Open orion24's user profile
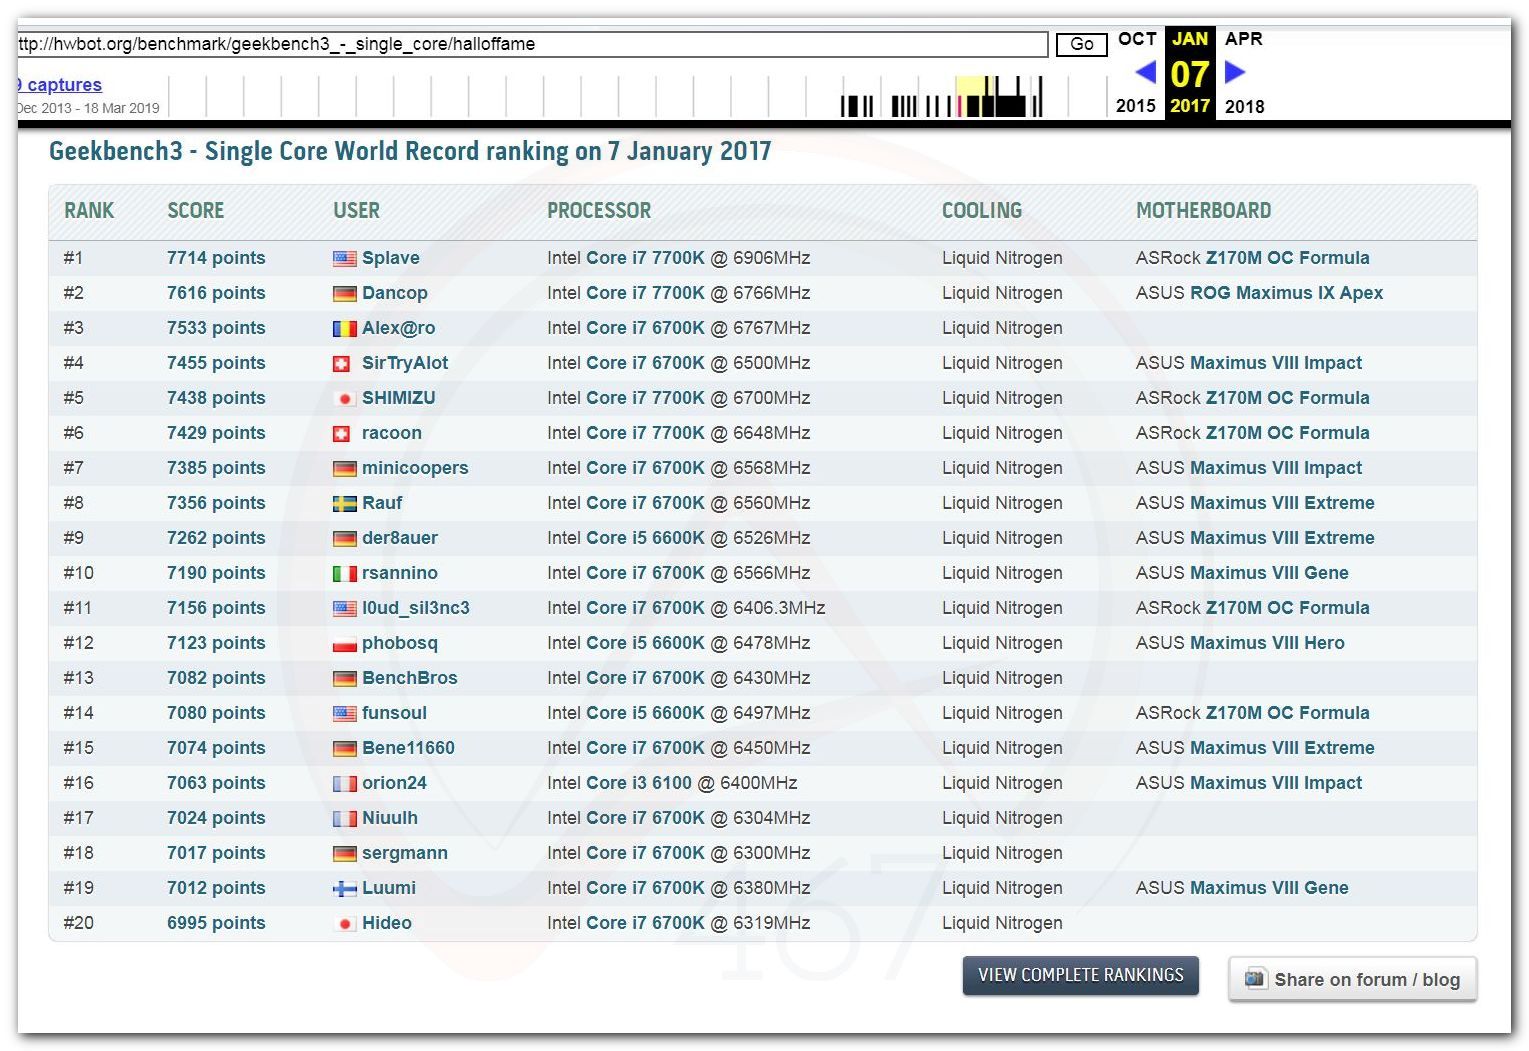1529x1051 pixels. [x=394, y=783]
